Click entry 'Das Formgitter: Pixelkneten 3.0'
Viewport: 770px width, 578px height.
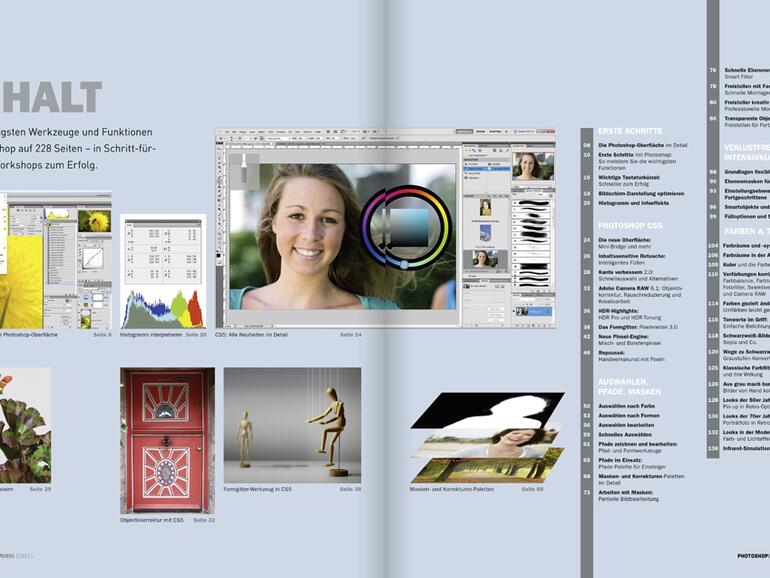[x=637, y=327]
